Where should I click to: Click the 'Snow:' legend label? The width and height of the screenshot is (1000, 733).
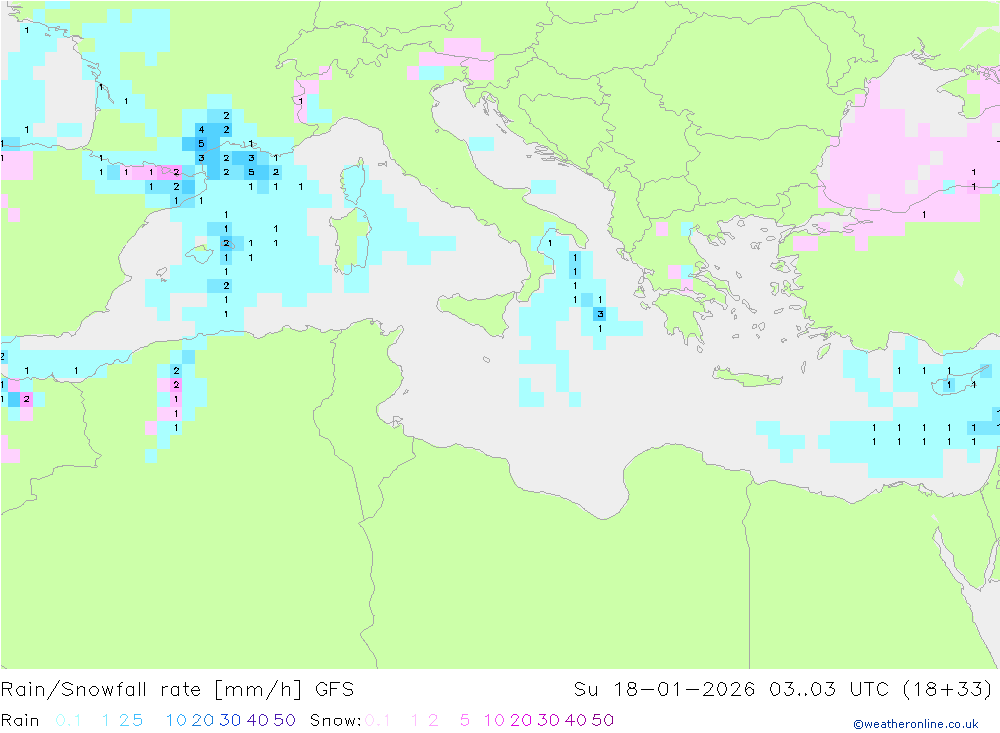[x=335, y=720]
